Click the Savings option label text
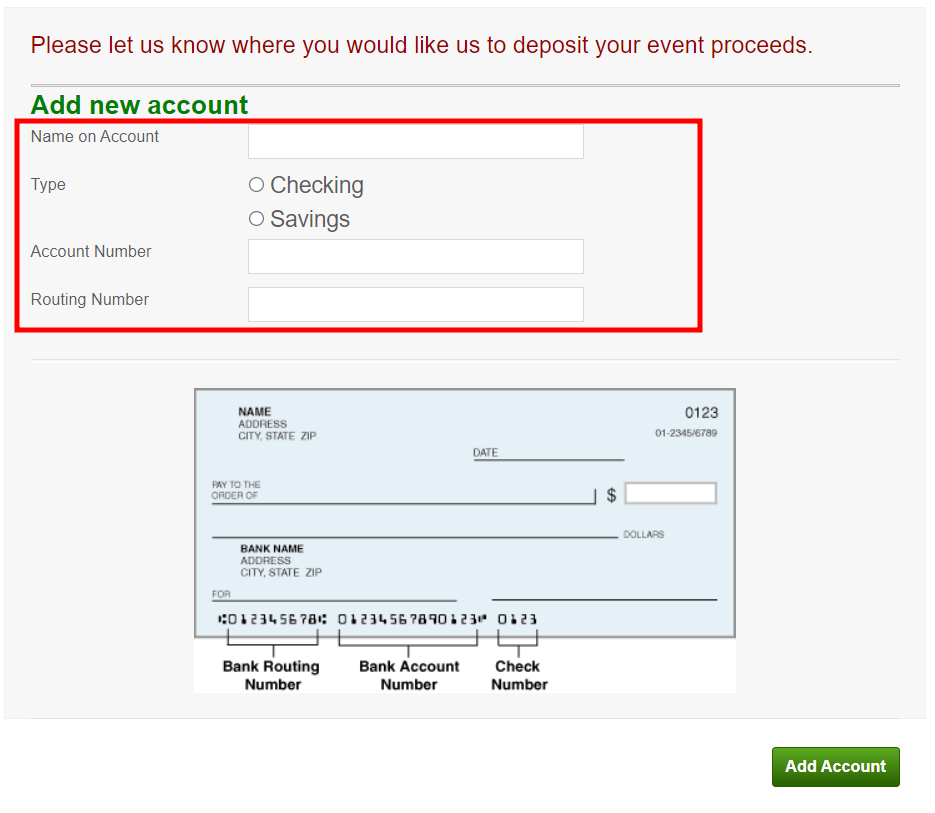This screenshot has width=935, height=813. [x=310, y=219]
